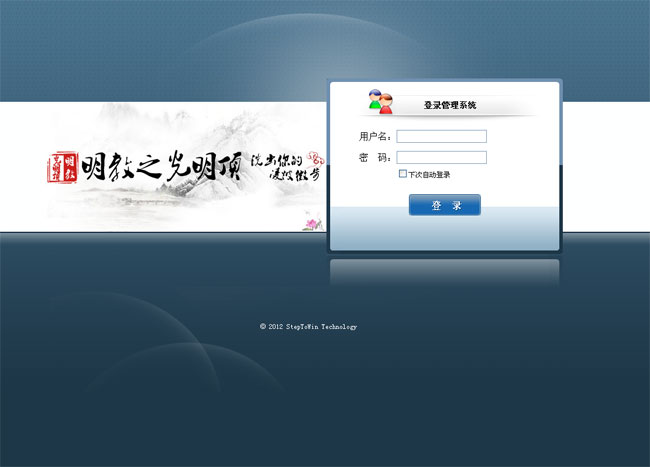This screenshot has height=467, width=650.
Task: Focus the 用户名 input field
Action: (x=441, y=136)
